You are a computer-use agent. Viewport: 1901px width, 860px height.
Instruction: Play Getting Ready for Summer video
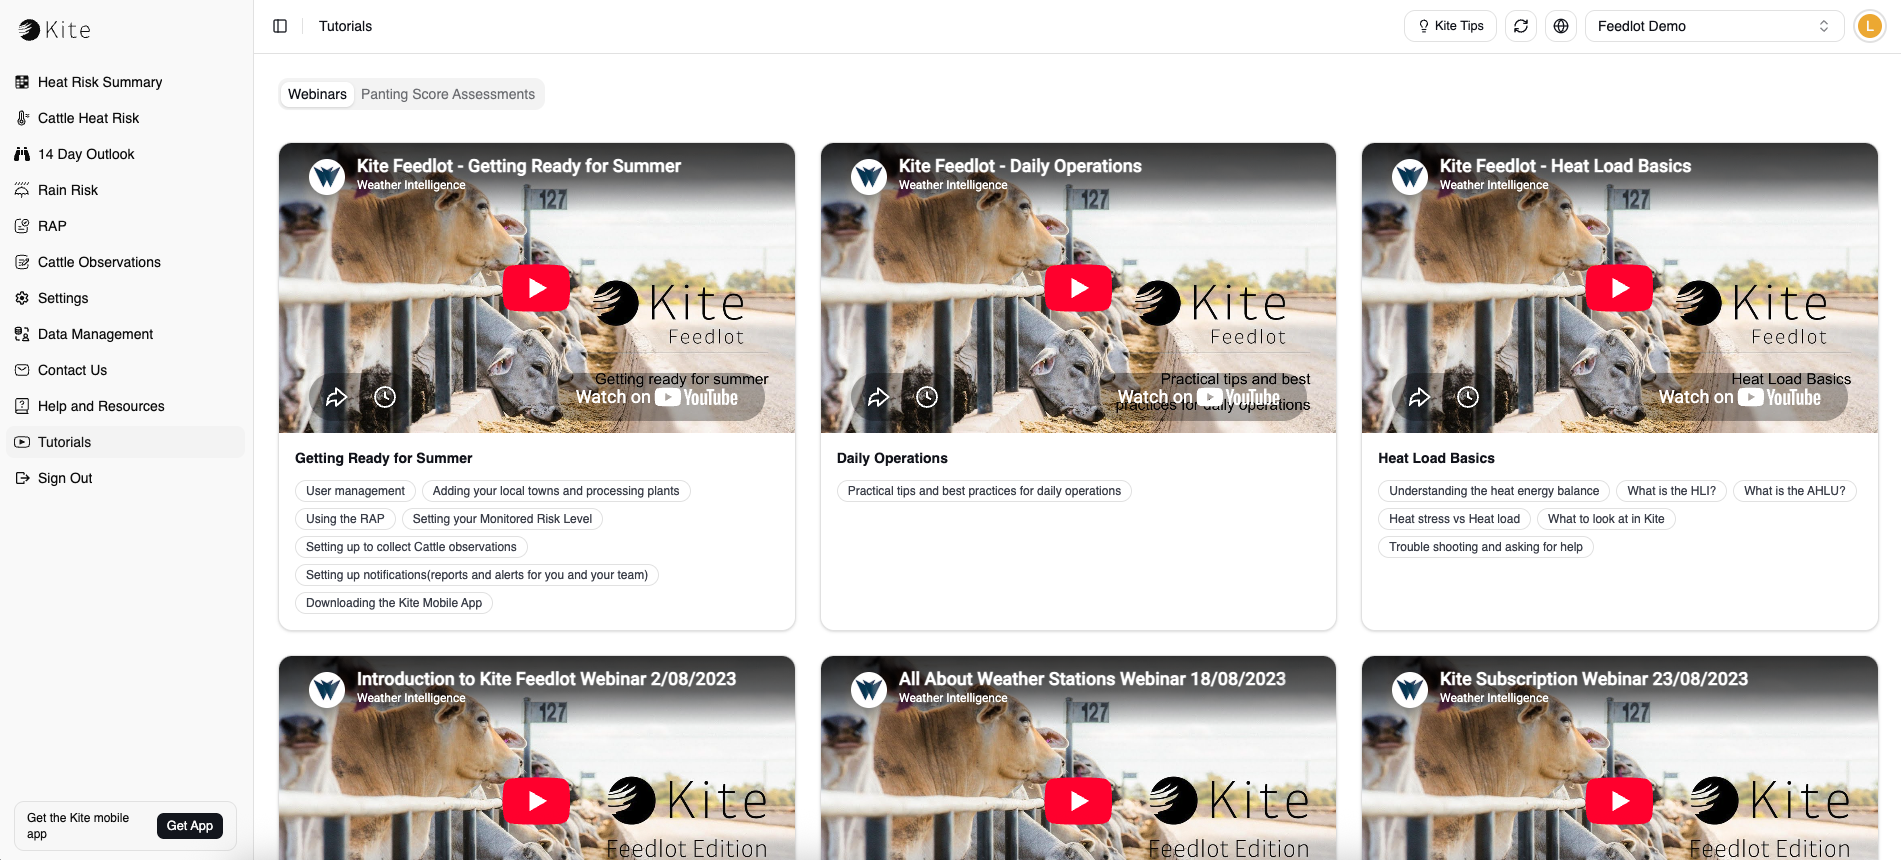pyautogui.click(x=537, y=288)
